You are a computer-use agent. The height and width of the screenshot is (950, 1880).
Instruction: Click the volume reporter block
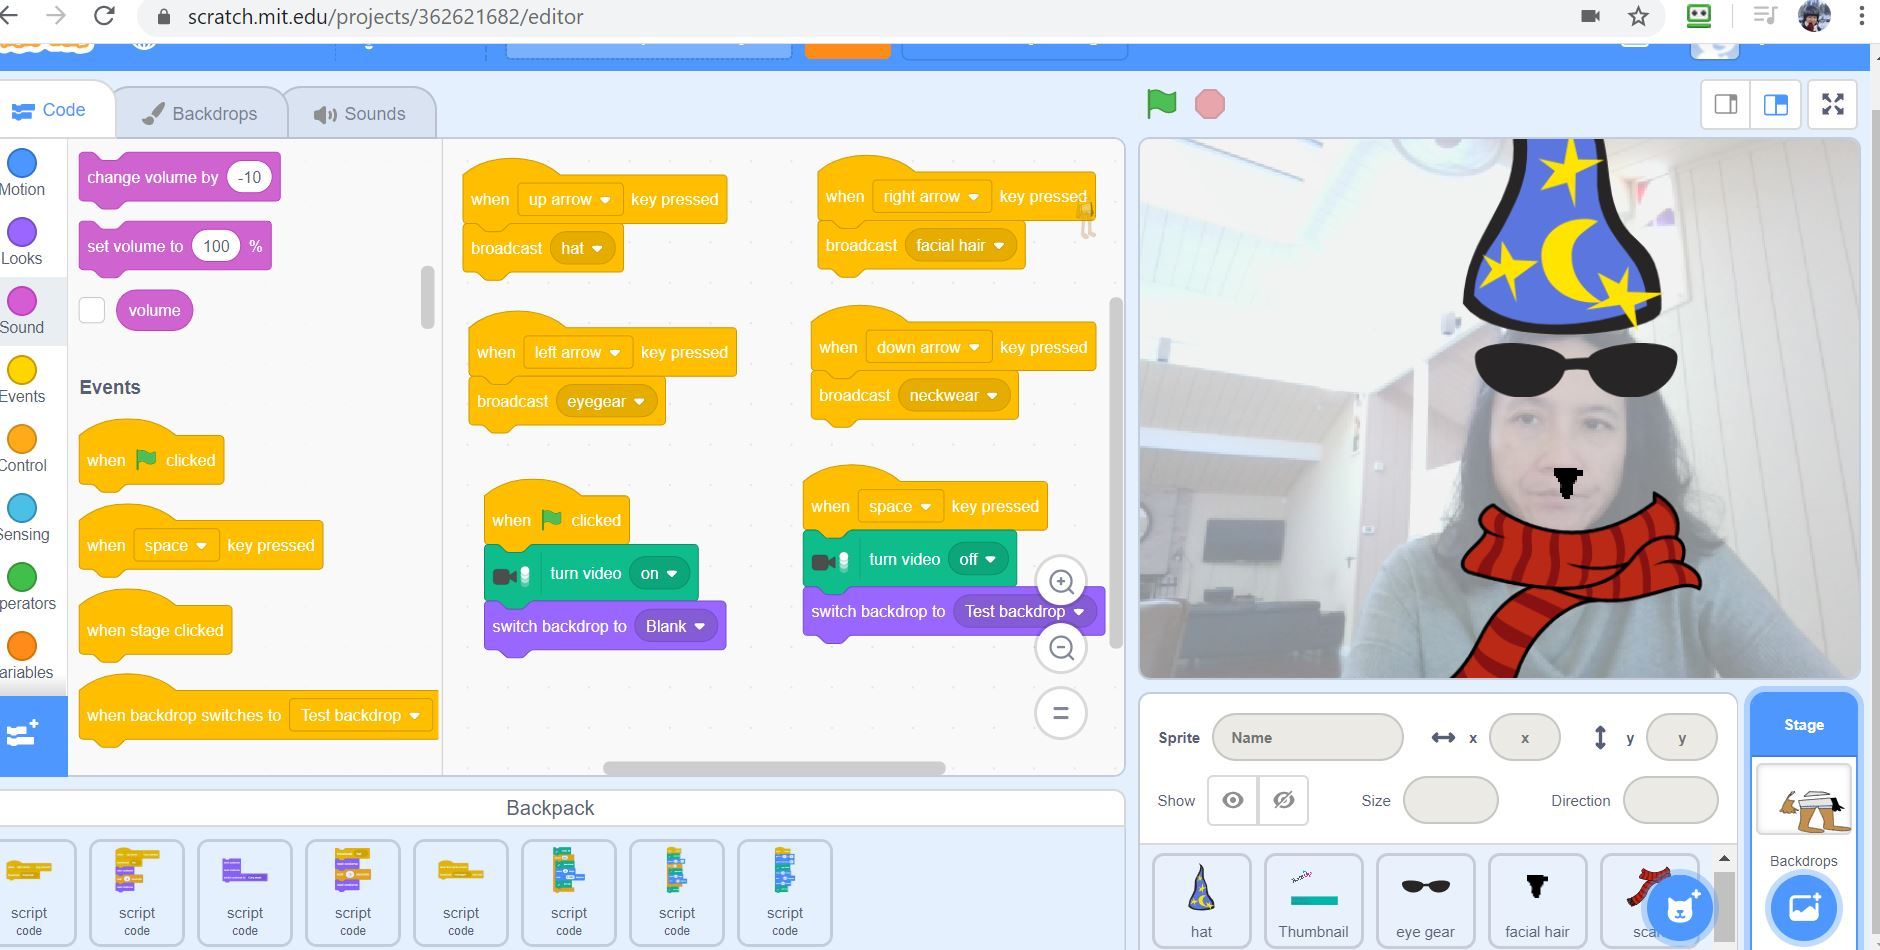154,310
